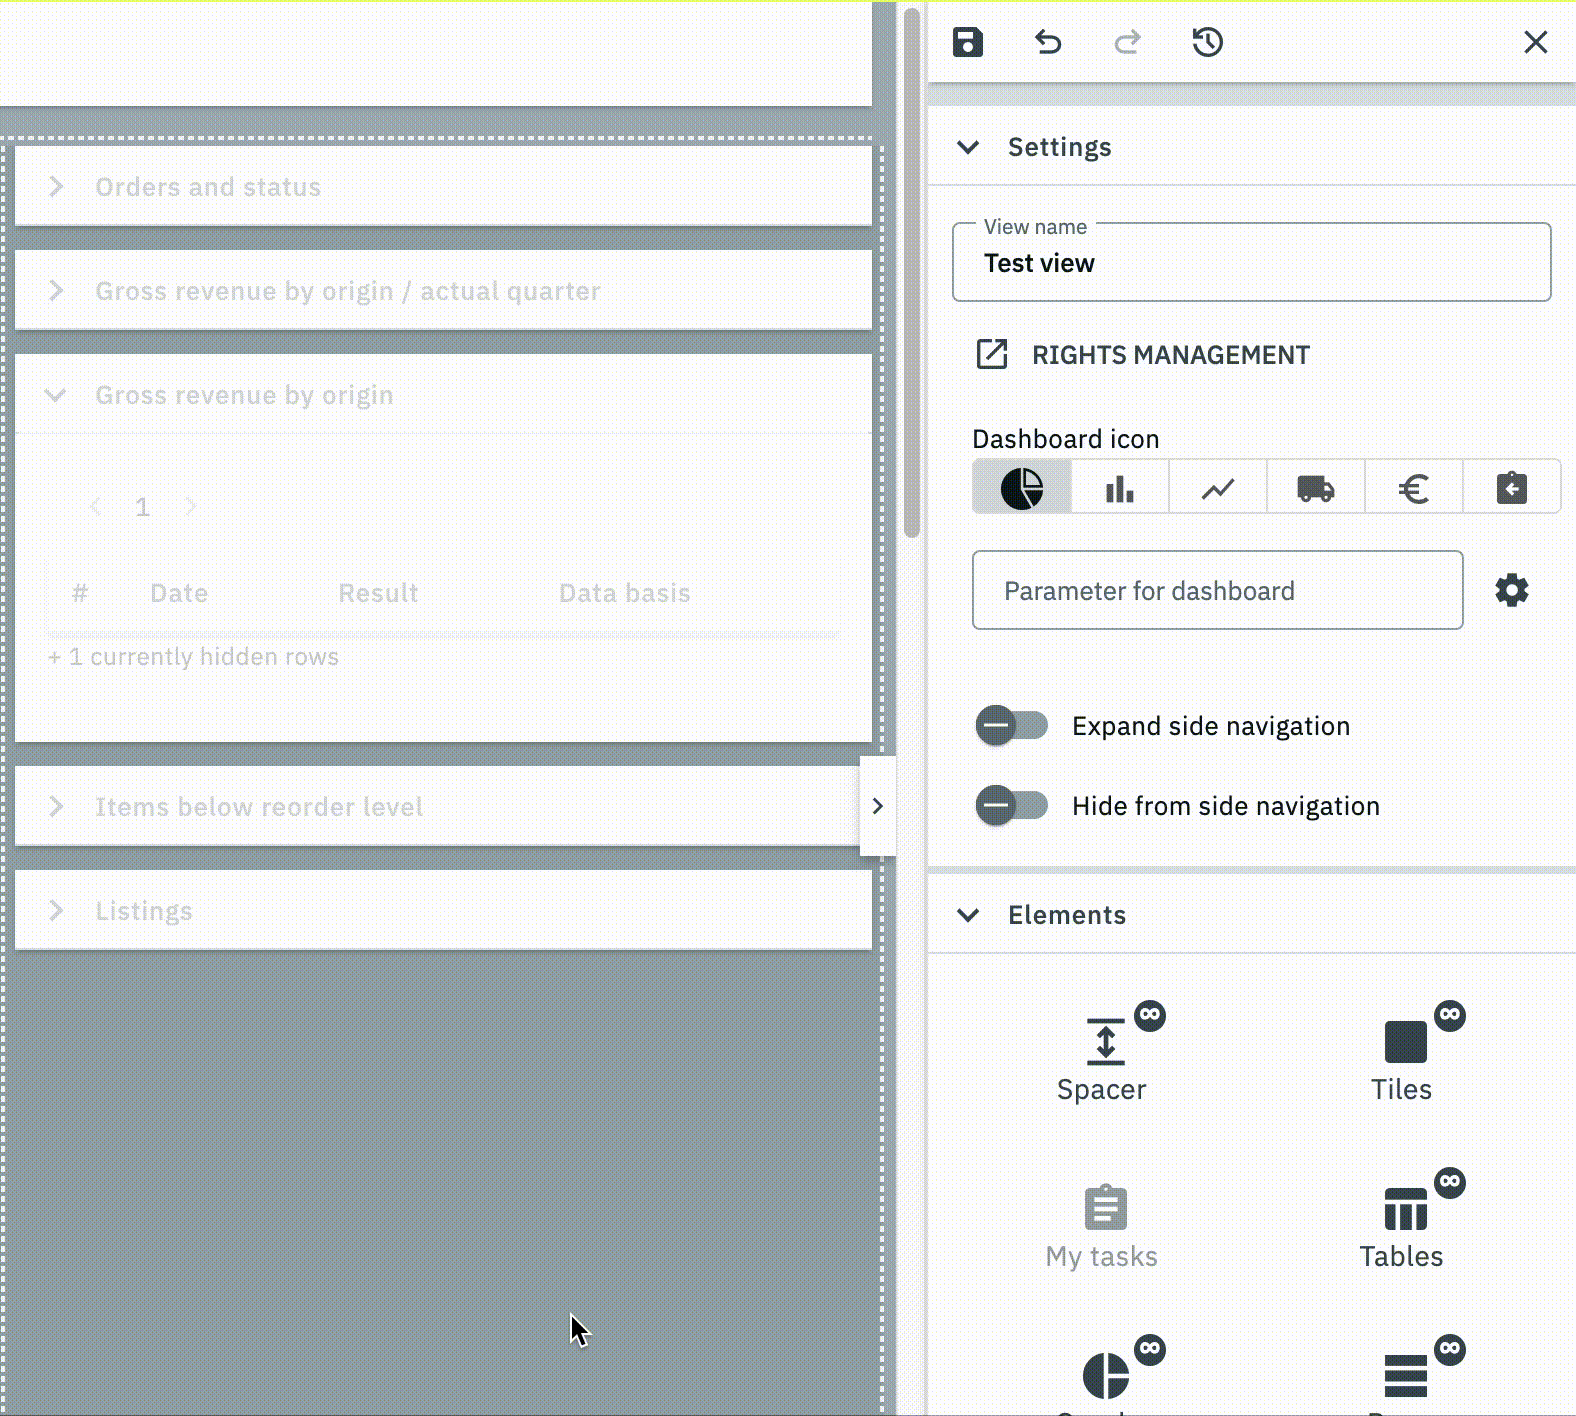Screen dimensions: 1576x1416
Task: Toggle Hide from side navigation
Action: (x=1011, y=805)
